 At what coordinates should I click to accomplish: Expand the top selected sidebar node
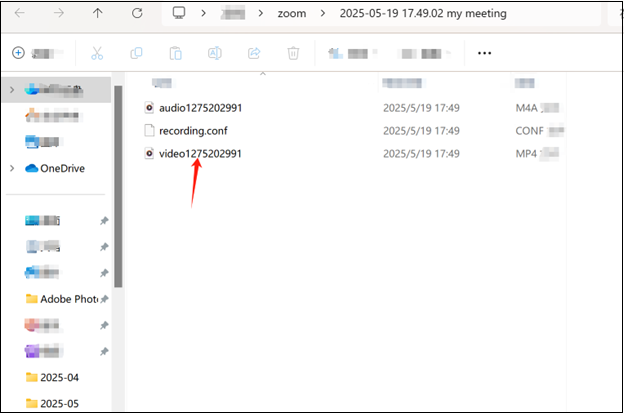tap(12, 90)
